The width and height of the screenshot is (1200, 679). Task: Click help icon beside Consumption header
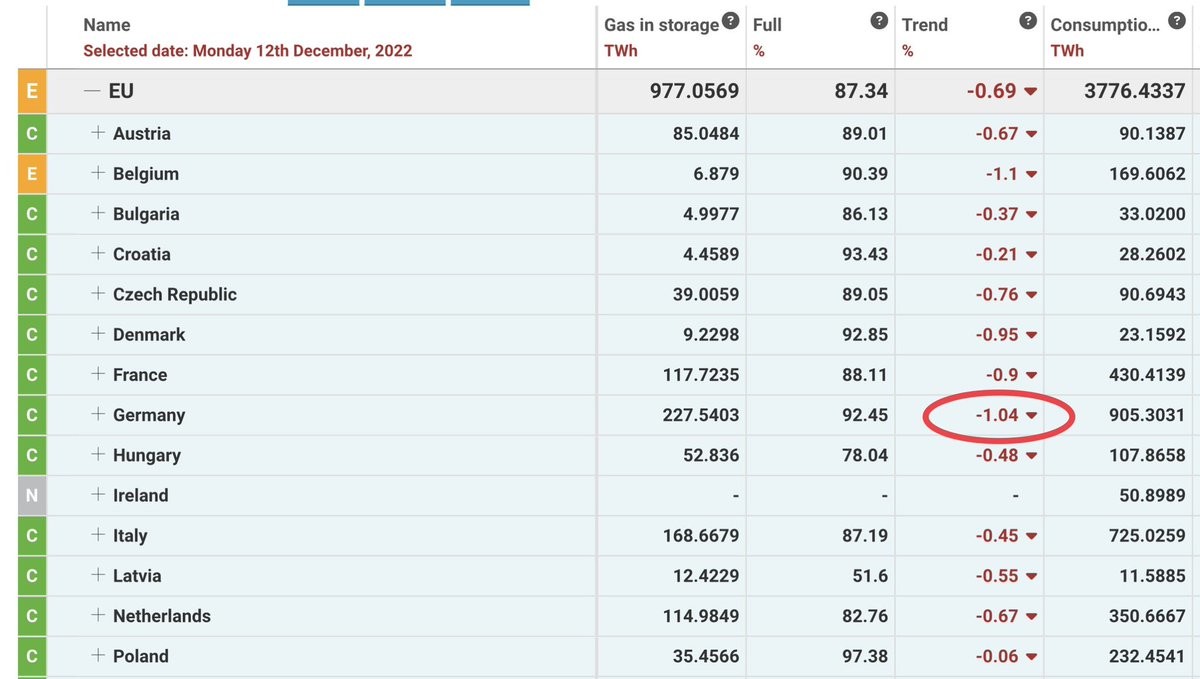tap(1178, 21)
